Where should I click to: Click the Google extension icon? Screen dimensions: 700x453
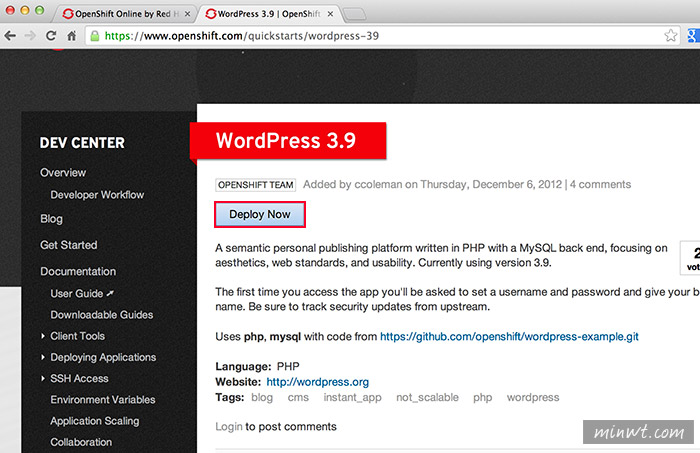pyautogui.click(x=693, y=36)
